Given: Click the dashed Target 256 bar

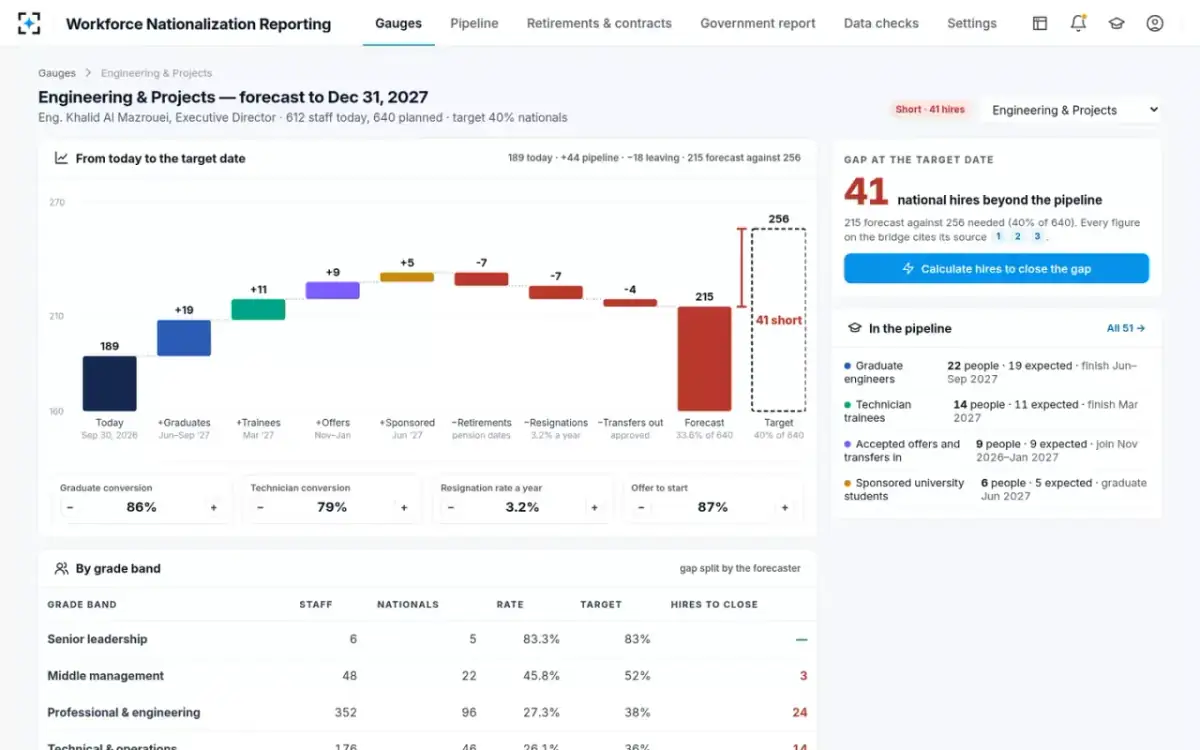Looking at the screenshot, I should tap(779, 320).
